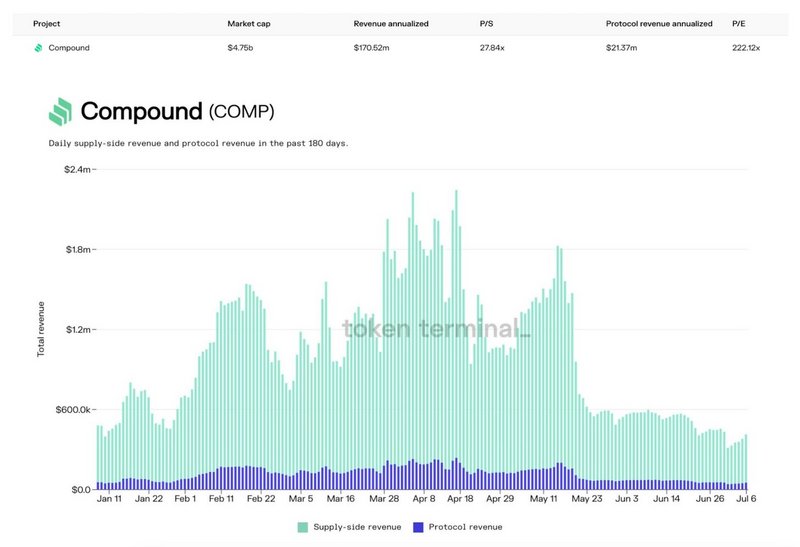The image size is (800, 547).
Task: Select the 222.12x P/E value
Action: (746, 47)
